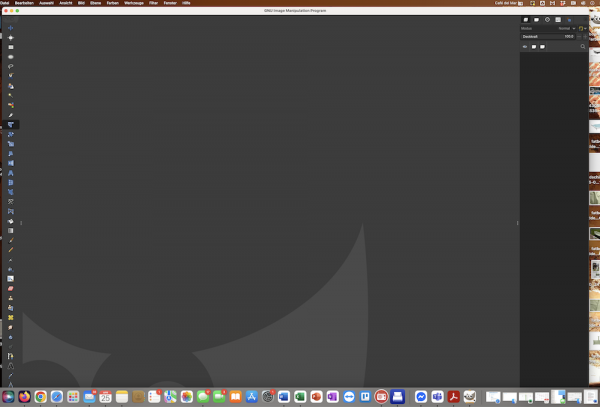Select the Free Select lasso tool
Image resolution: width=600 pixels, height=407 pixels.
tap(11, 66)
